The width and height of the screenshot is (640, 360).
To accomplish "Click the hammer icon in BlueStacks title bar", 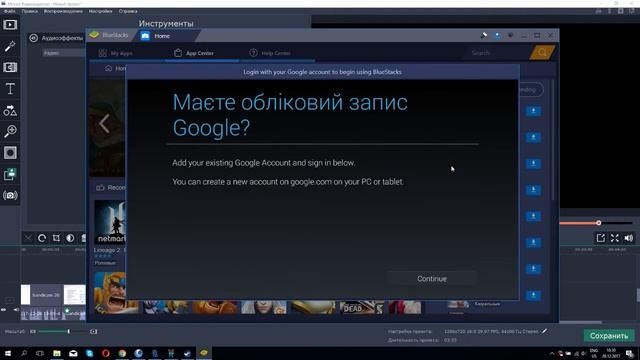I will pyautogui.click(x=484, y=36).
